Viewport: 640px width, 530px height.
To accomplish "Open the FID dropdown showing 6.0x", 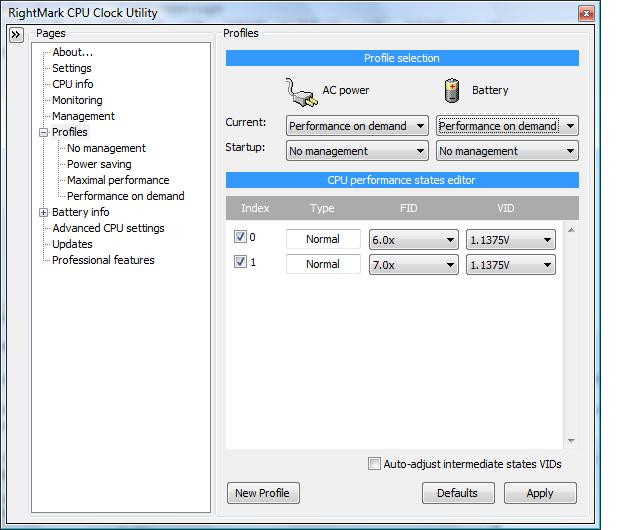I will coord(414,240).
